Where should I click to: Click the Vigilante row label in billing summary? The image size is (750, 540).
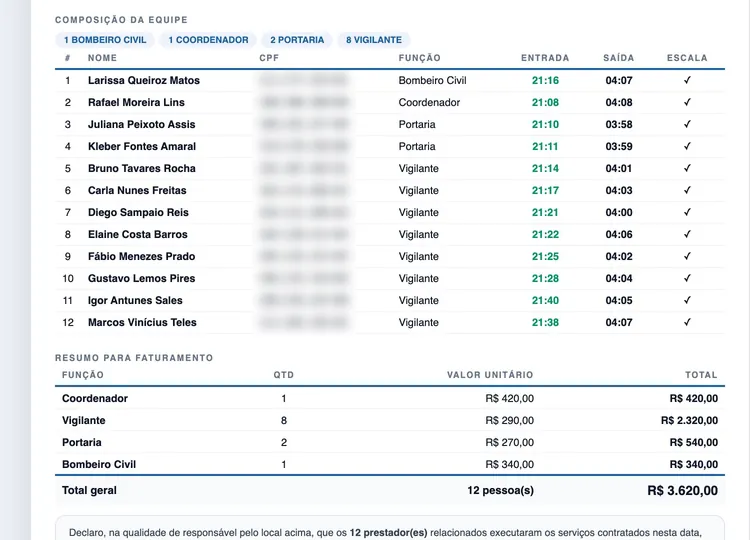[84, 420]
